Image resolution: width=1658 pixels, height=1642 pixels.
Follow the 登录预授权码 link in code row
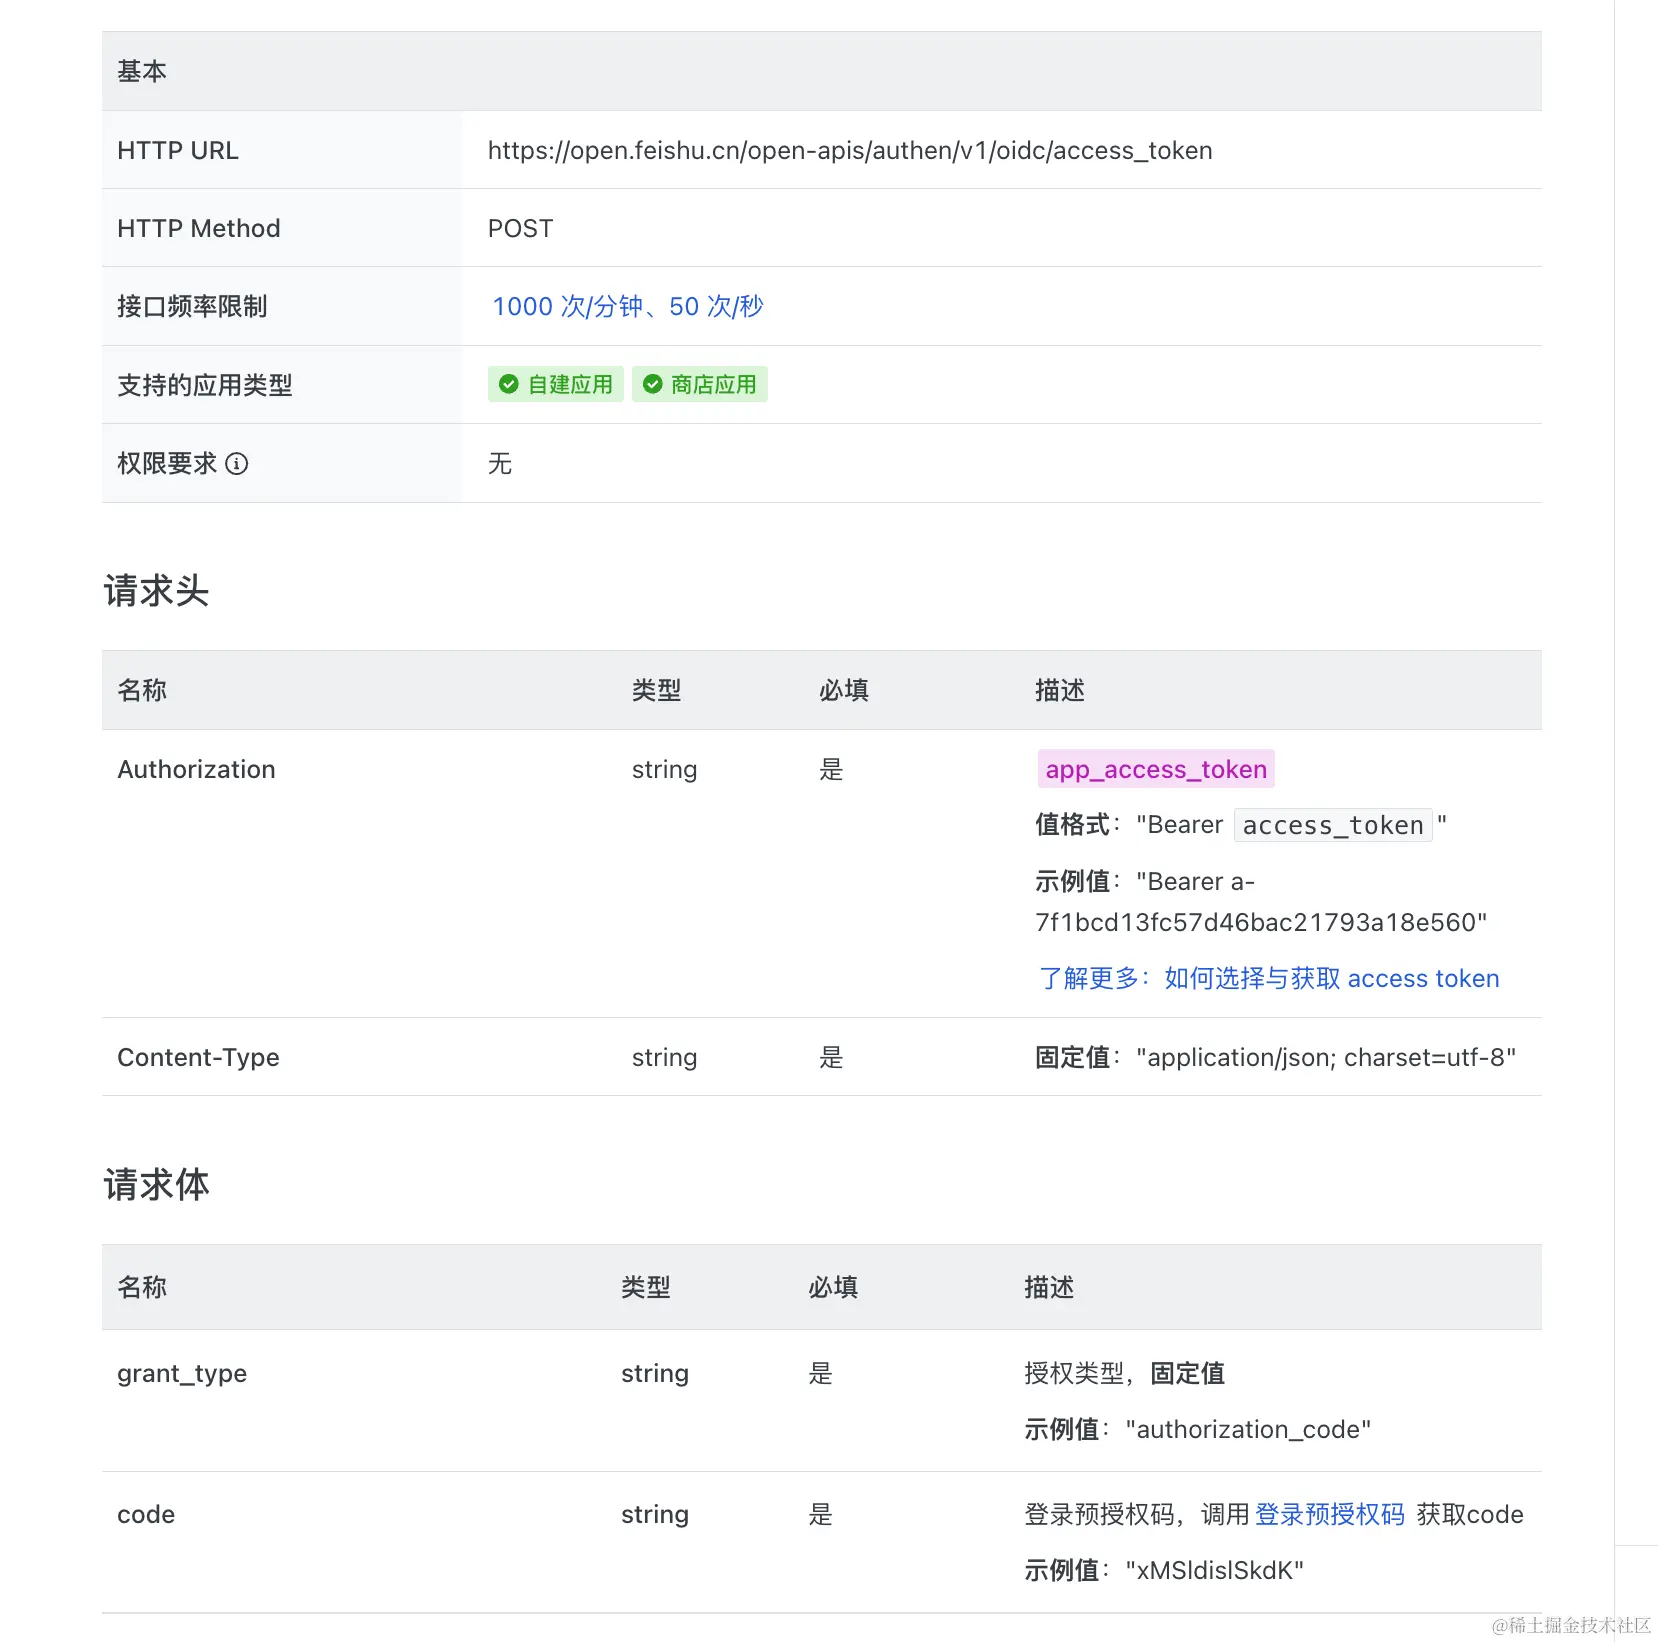click(1330, 1514)
